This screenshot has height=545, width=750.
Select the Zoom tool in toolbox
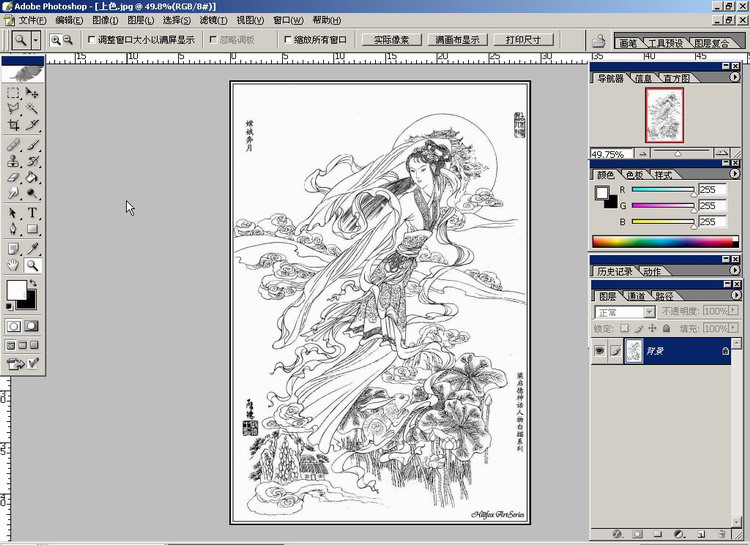click(x=32, y=265)
